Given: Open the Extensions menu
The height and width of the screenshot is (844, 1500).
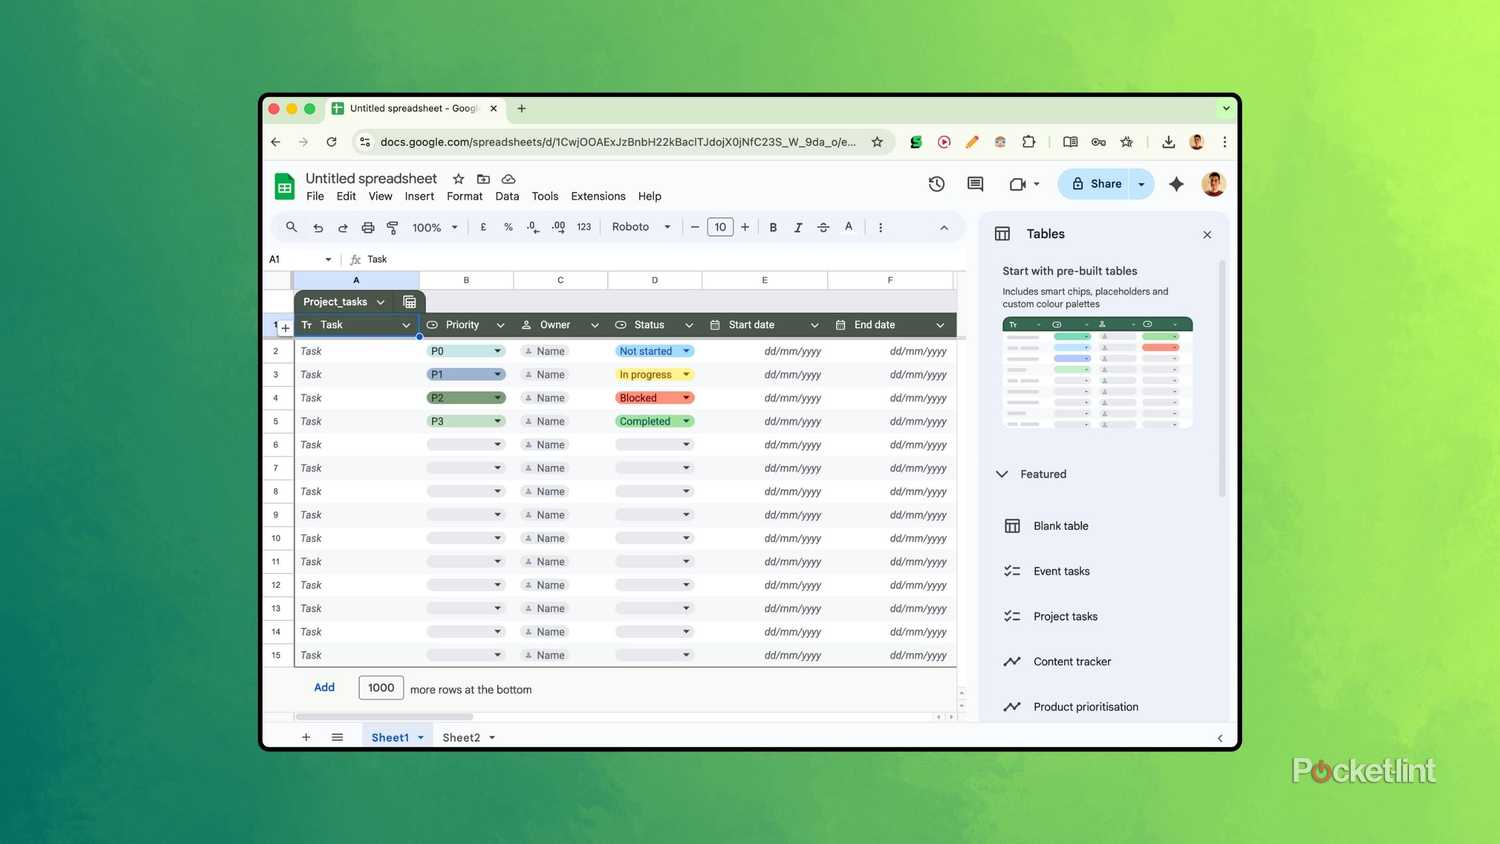Looking at the screenshot, I should (x=597, y=197).
